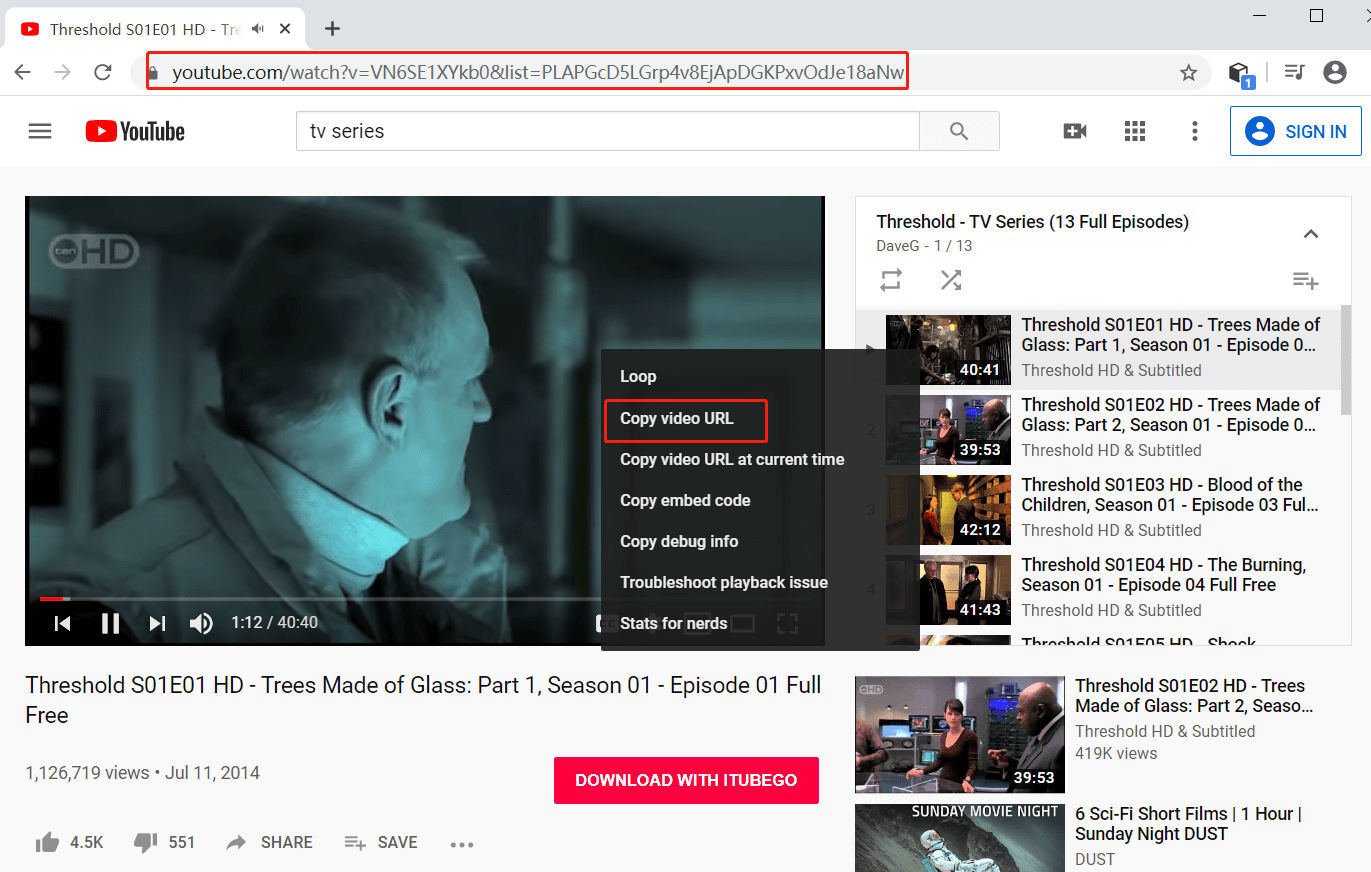Viewport: 1371px width, 872px height.
Task: Click the search magnifier button
Action: point(958,131)
